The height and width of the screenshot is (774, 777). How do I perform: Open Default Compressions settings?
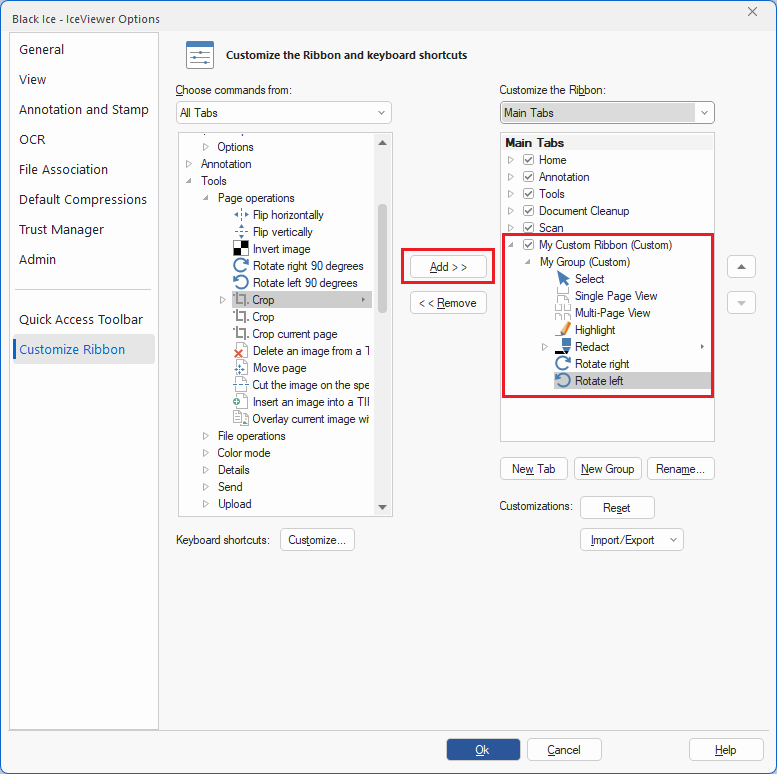[x=83, y=200]
